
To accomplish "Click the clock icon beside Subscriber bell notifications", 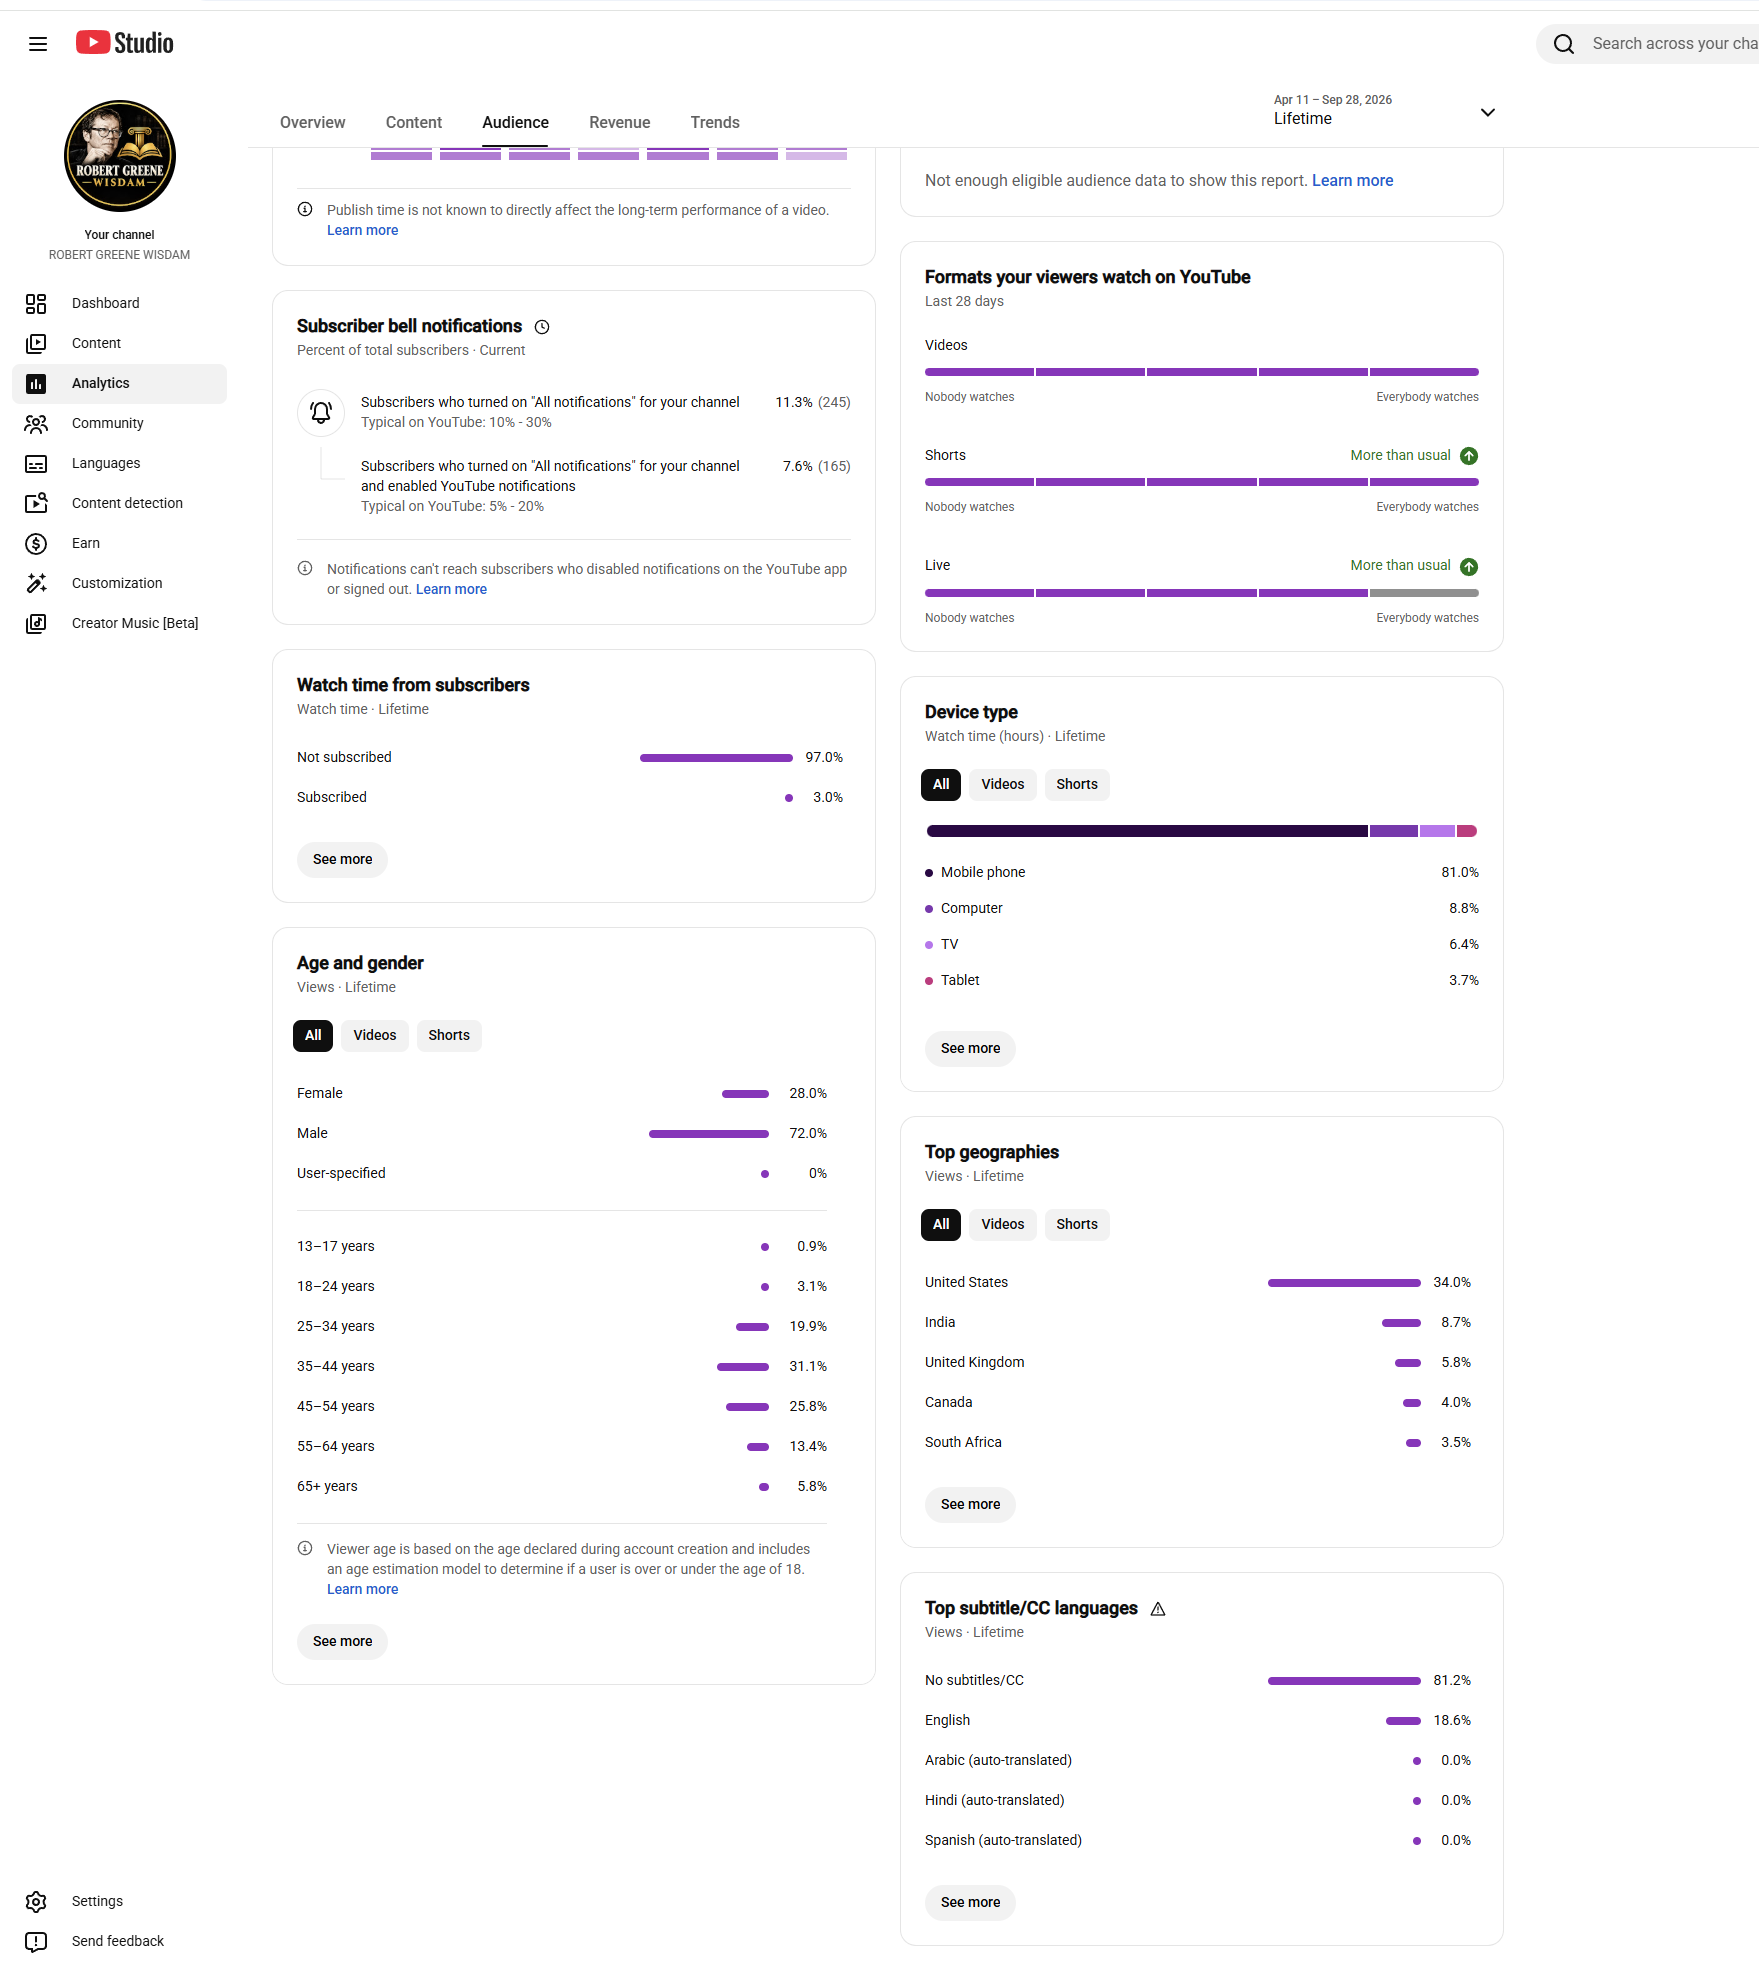I will (x=542, y=327).
